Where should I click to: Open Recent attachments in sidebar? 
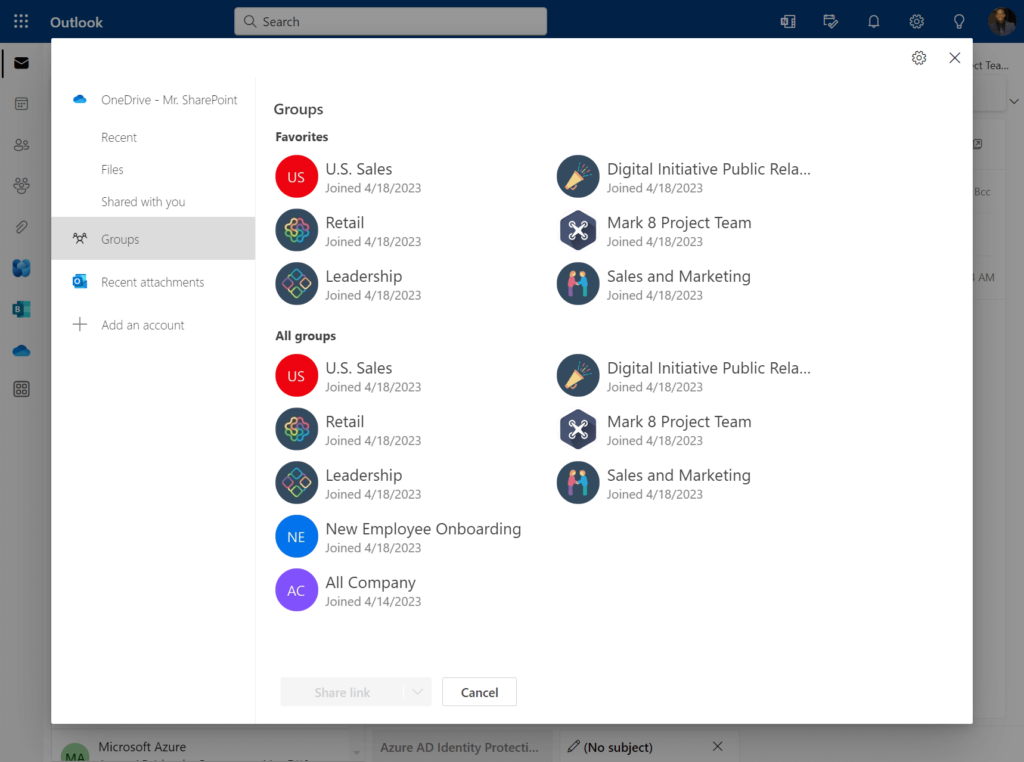click(x=153, y=281)
